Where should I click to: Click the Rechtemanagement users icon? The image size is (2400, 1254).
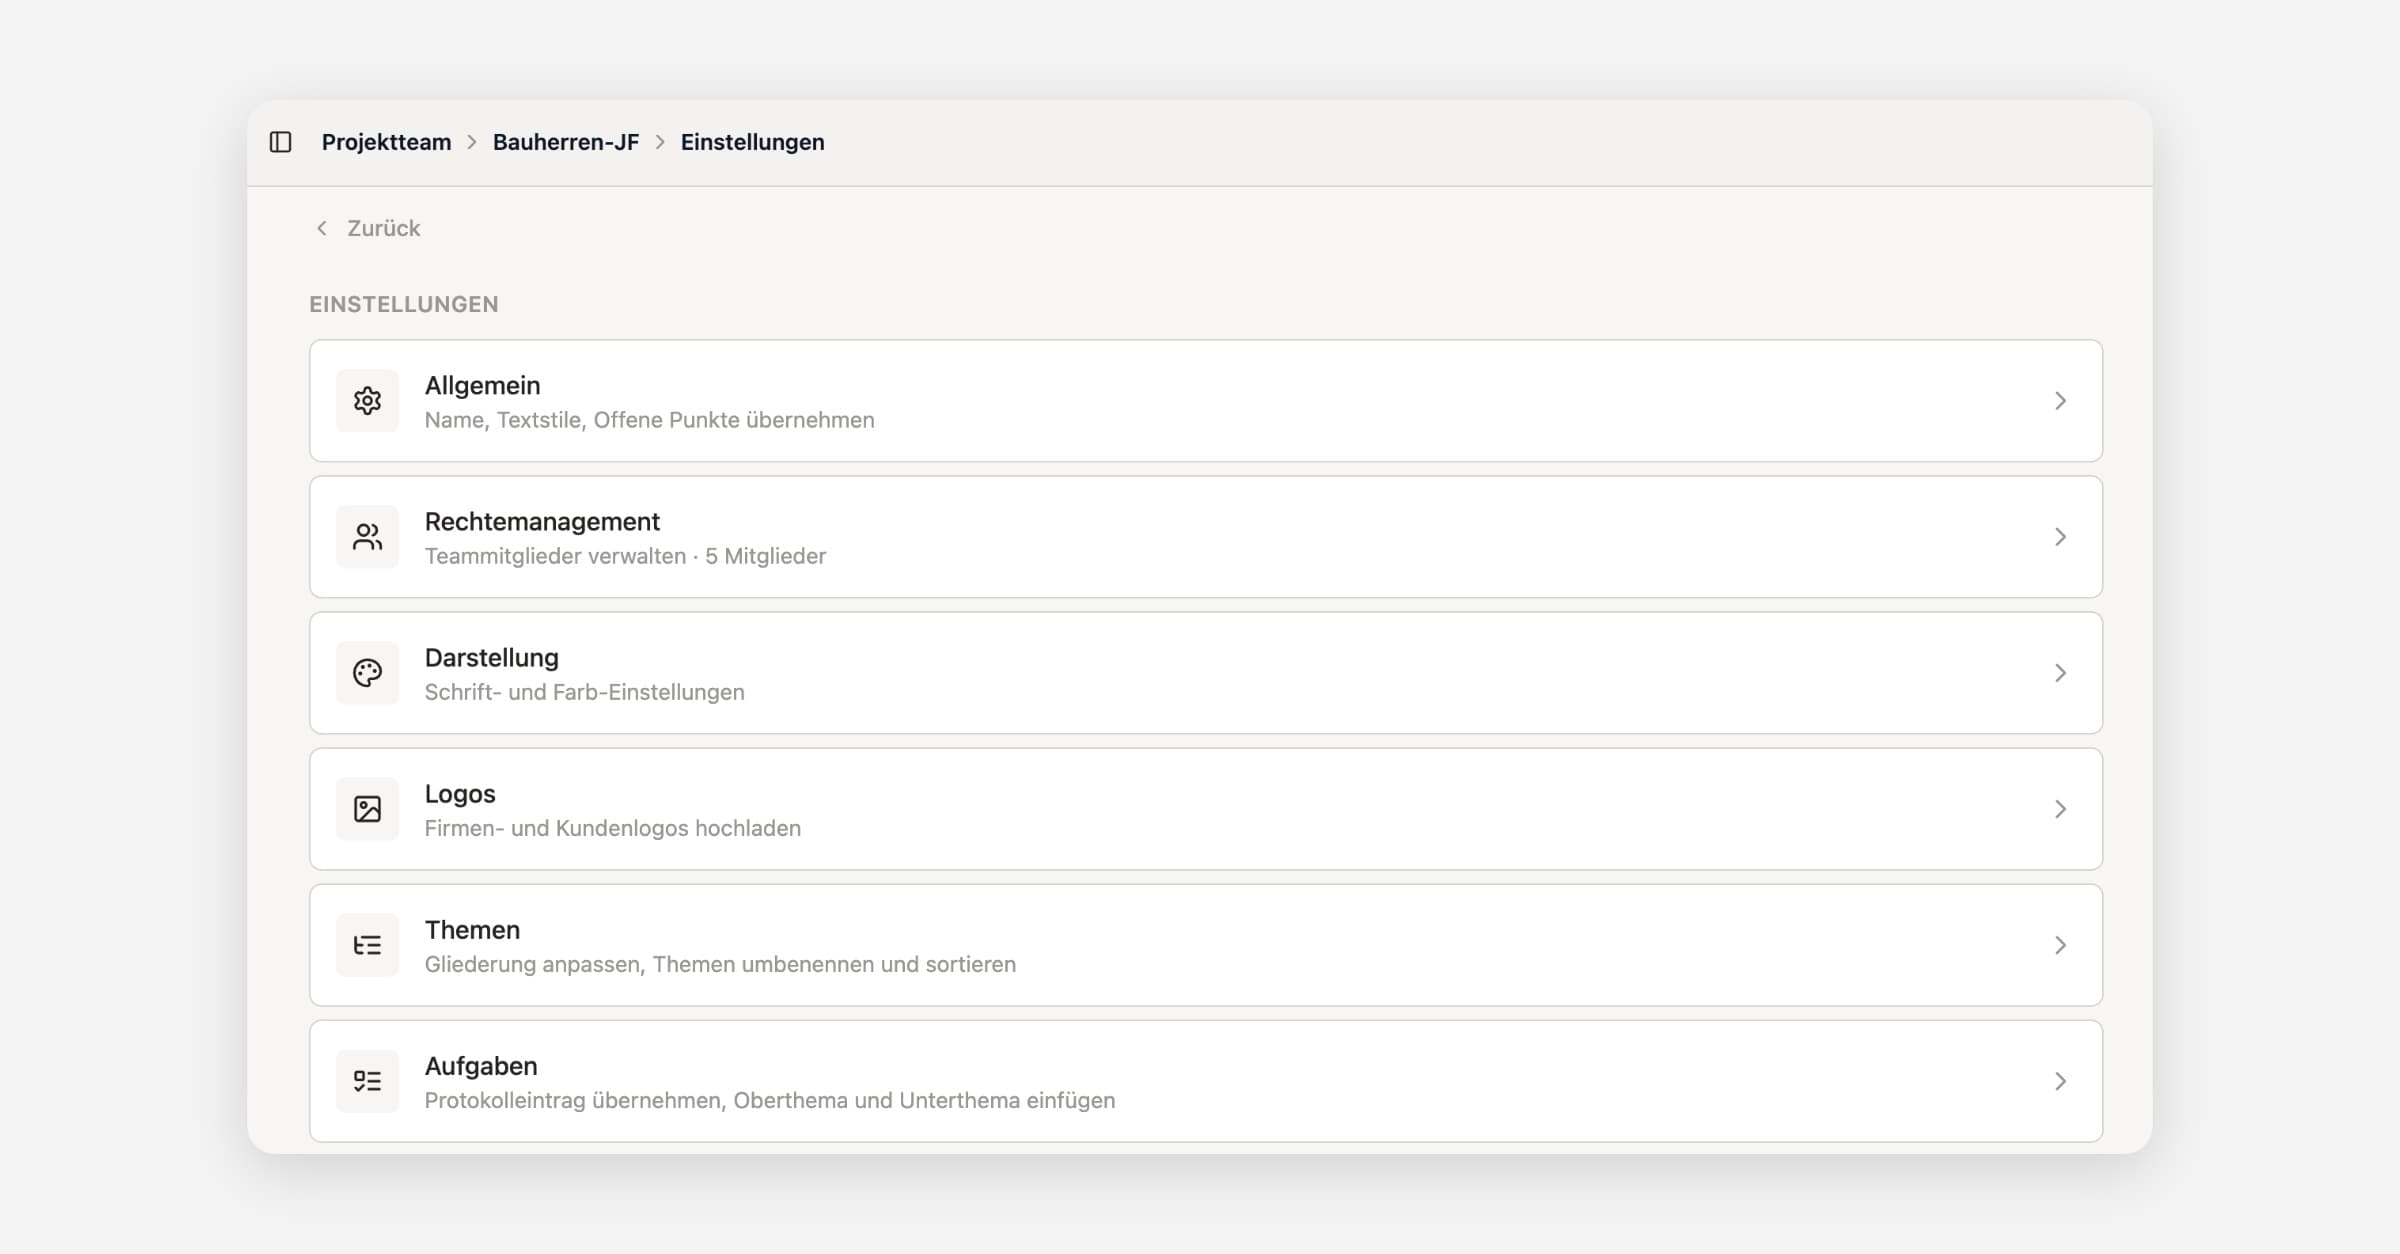[367, 537]
